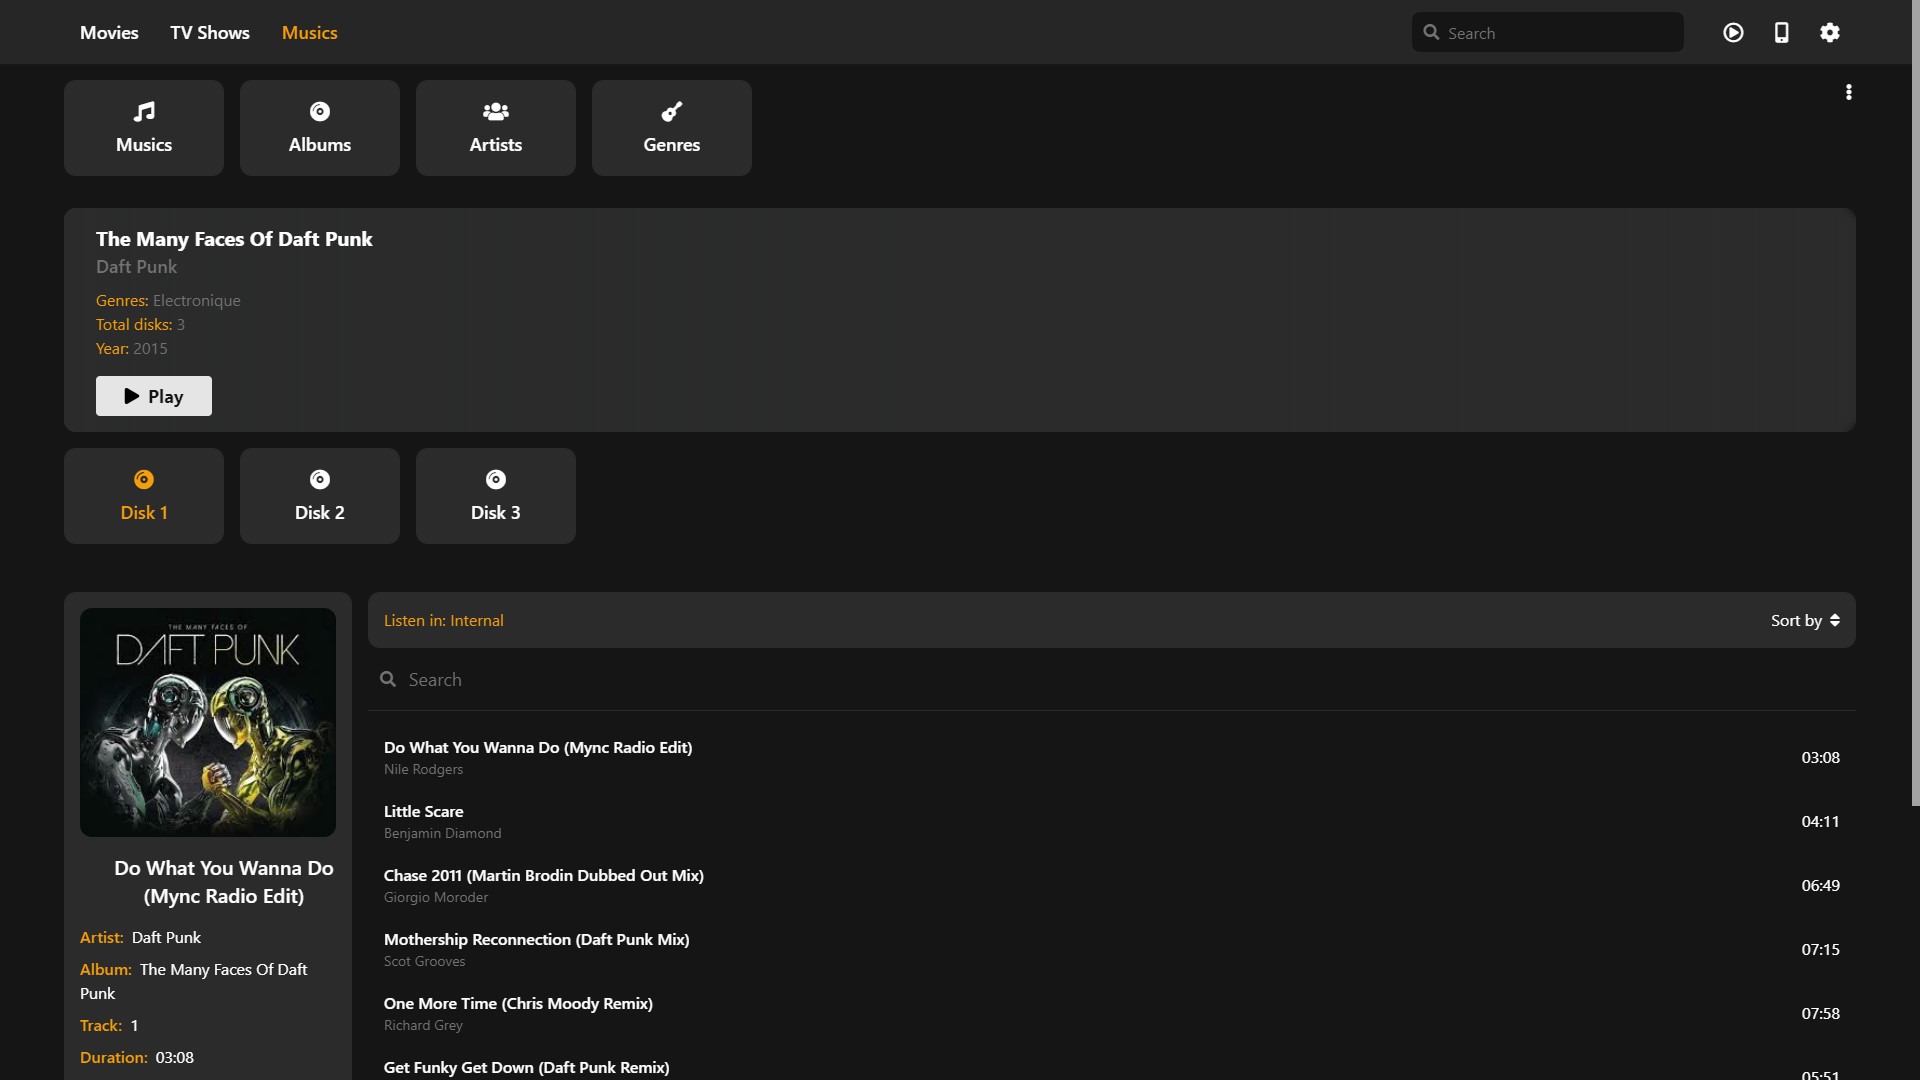This screenshot has width=1920, height=1080.
Task: Switch to Disk 3
Action: pyautogui.click(x=496, y=496)
